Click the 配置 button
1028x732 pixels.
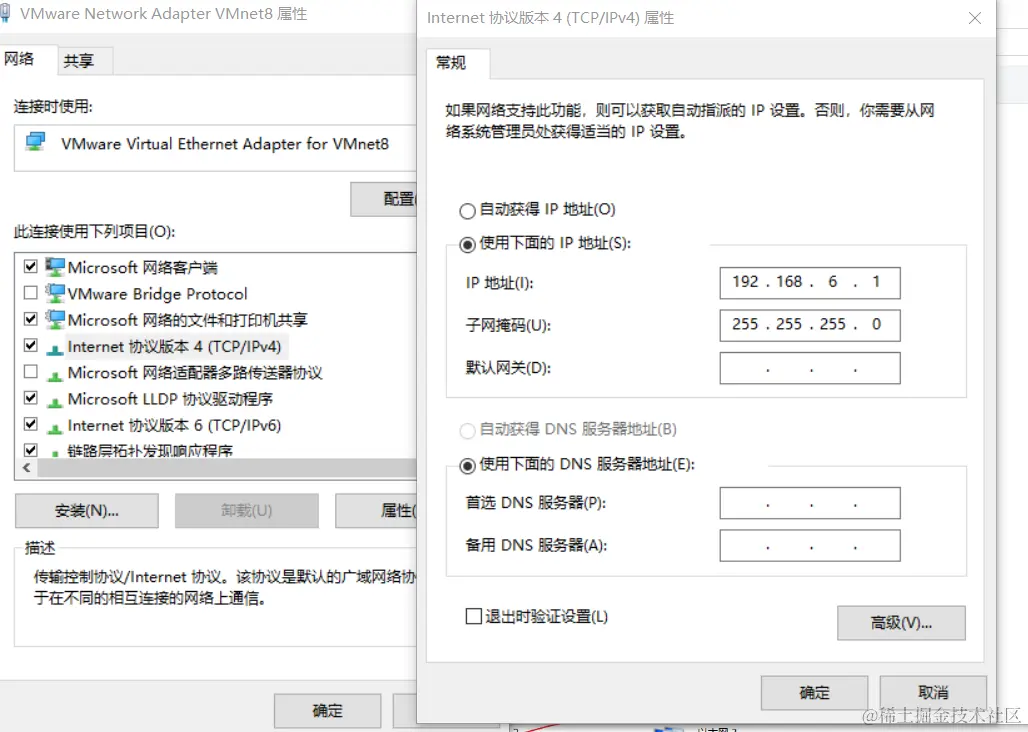pyautogui.click(x=384, y=199)
